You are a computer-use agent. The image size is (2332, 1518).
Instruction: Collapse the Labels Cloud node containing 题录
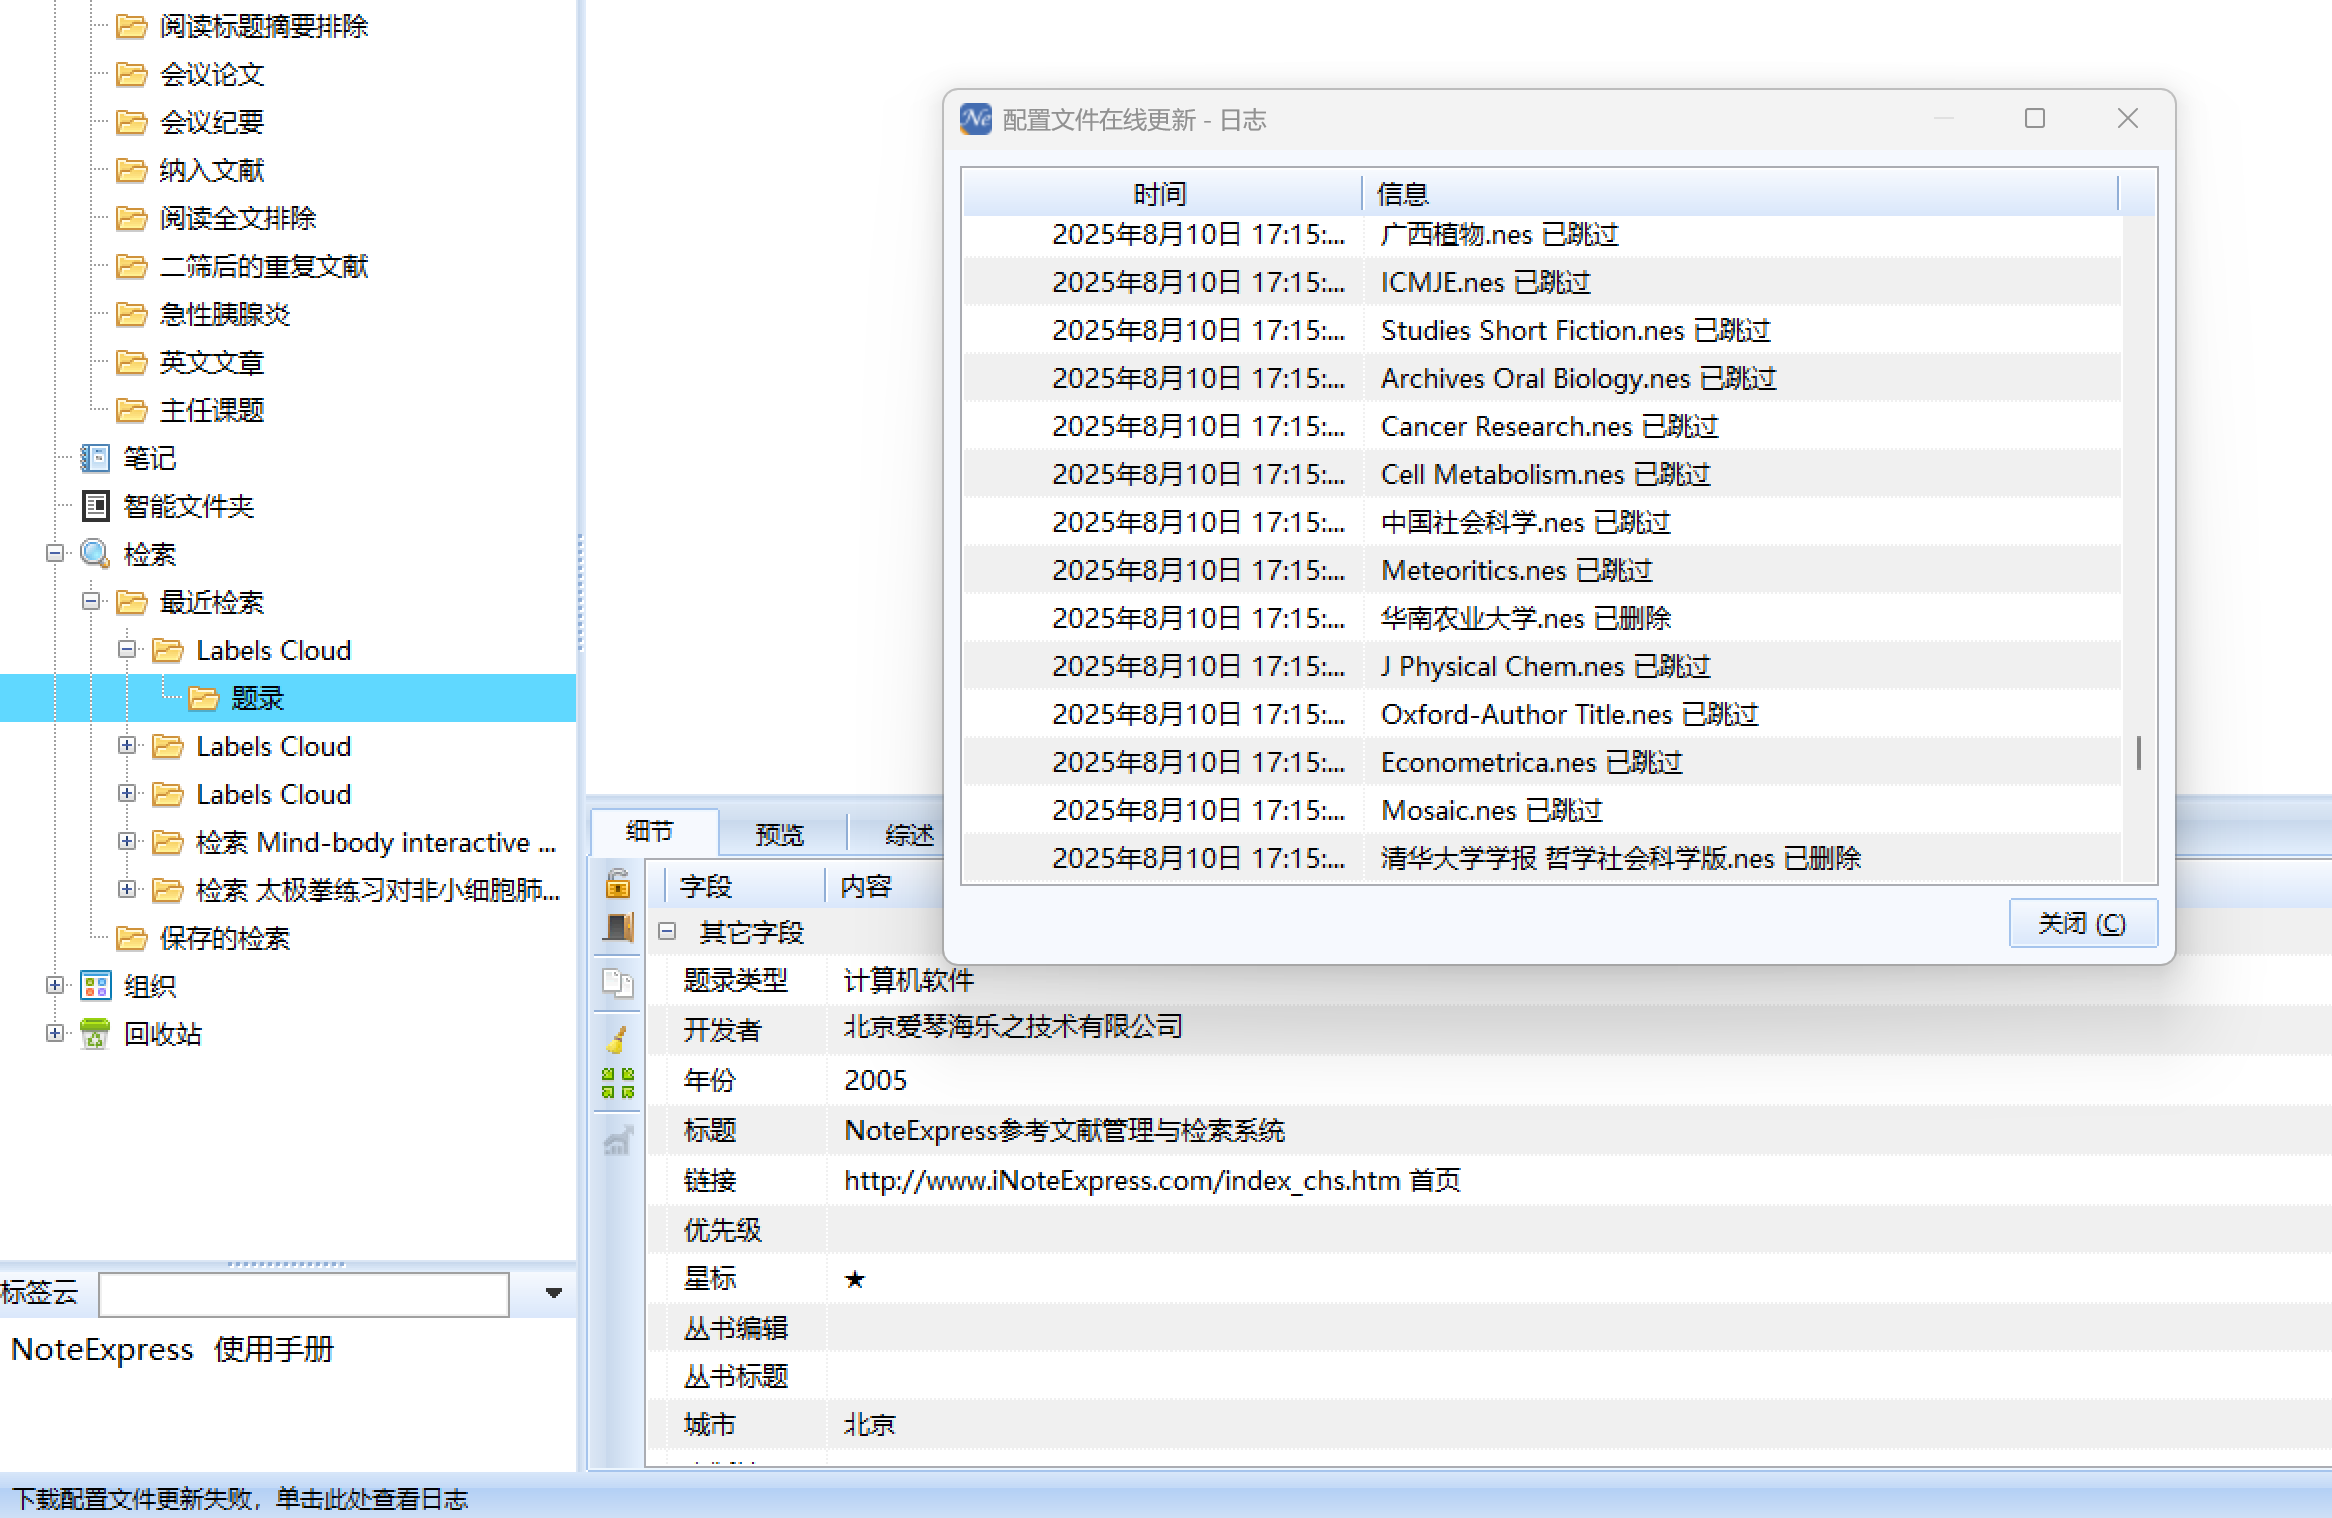tap(127, 649)
